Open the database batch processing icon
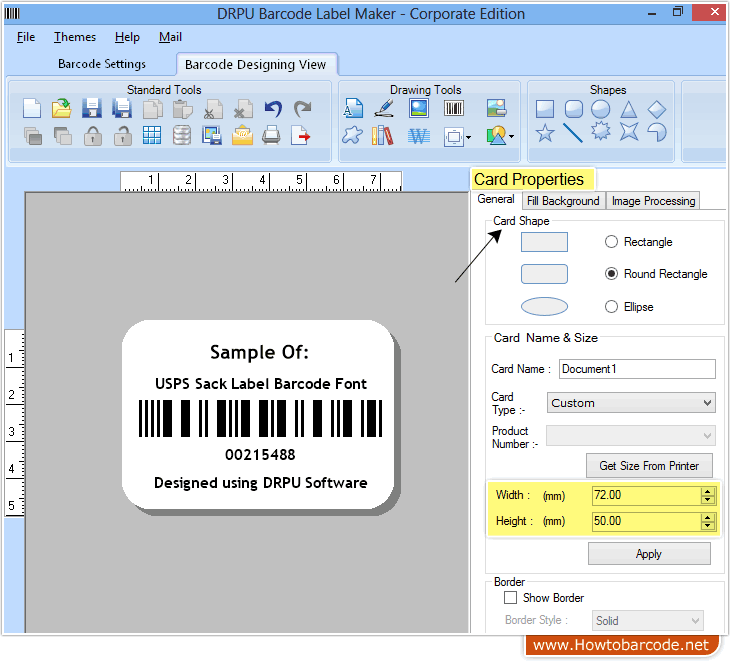 [182, 135]
